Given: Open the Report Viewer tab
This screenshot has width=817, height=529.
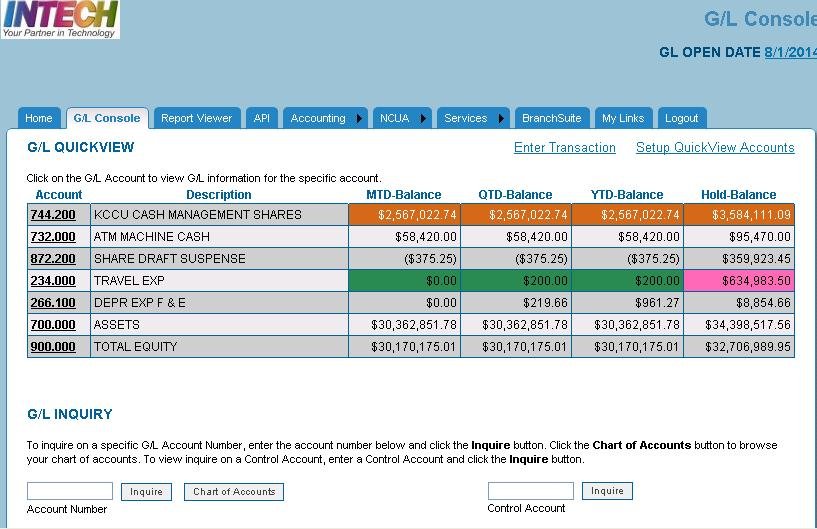Looking at the screenshot, I should tap(196, 118).
